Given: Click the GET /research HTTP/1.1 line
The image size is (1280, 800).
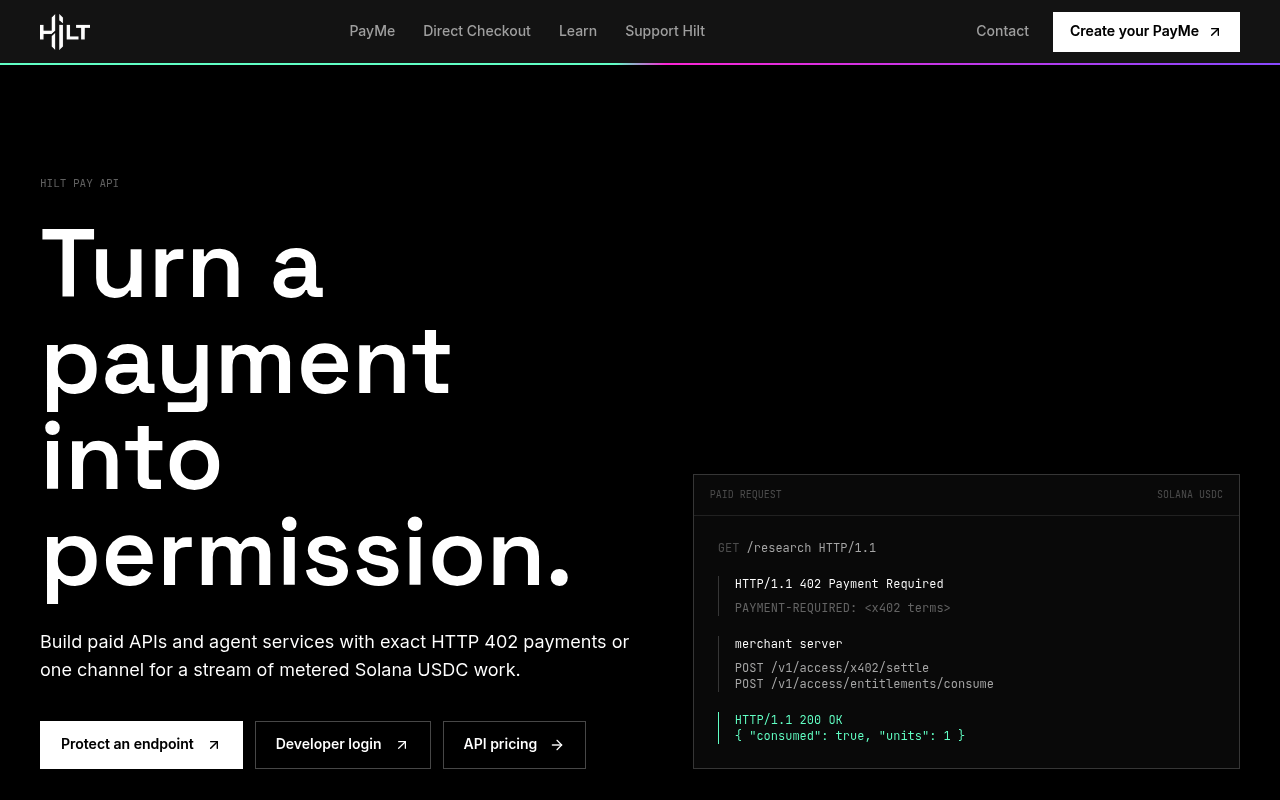Looking at the screenshot, I should coord(797,548).
